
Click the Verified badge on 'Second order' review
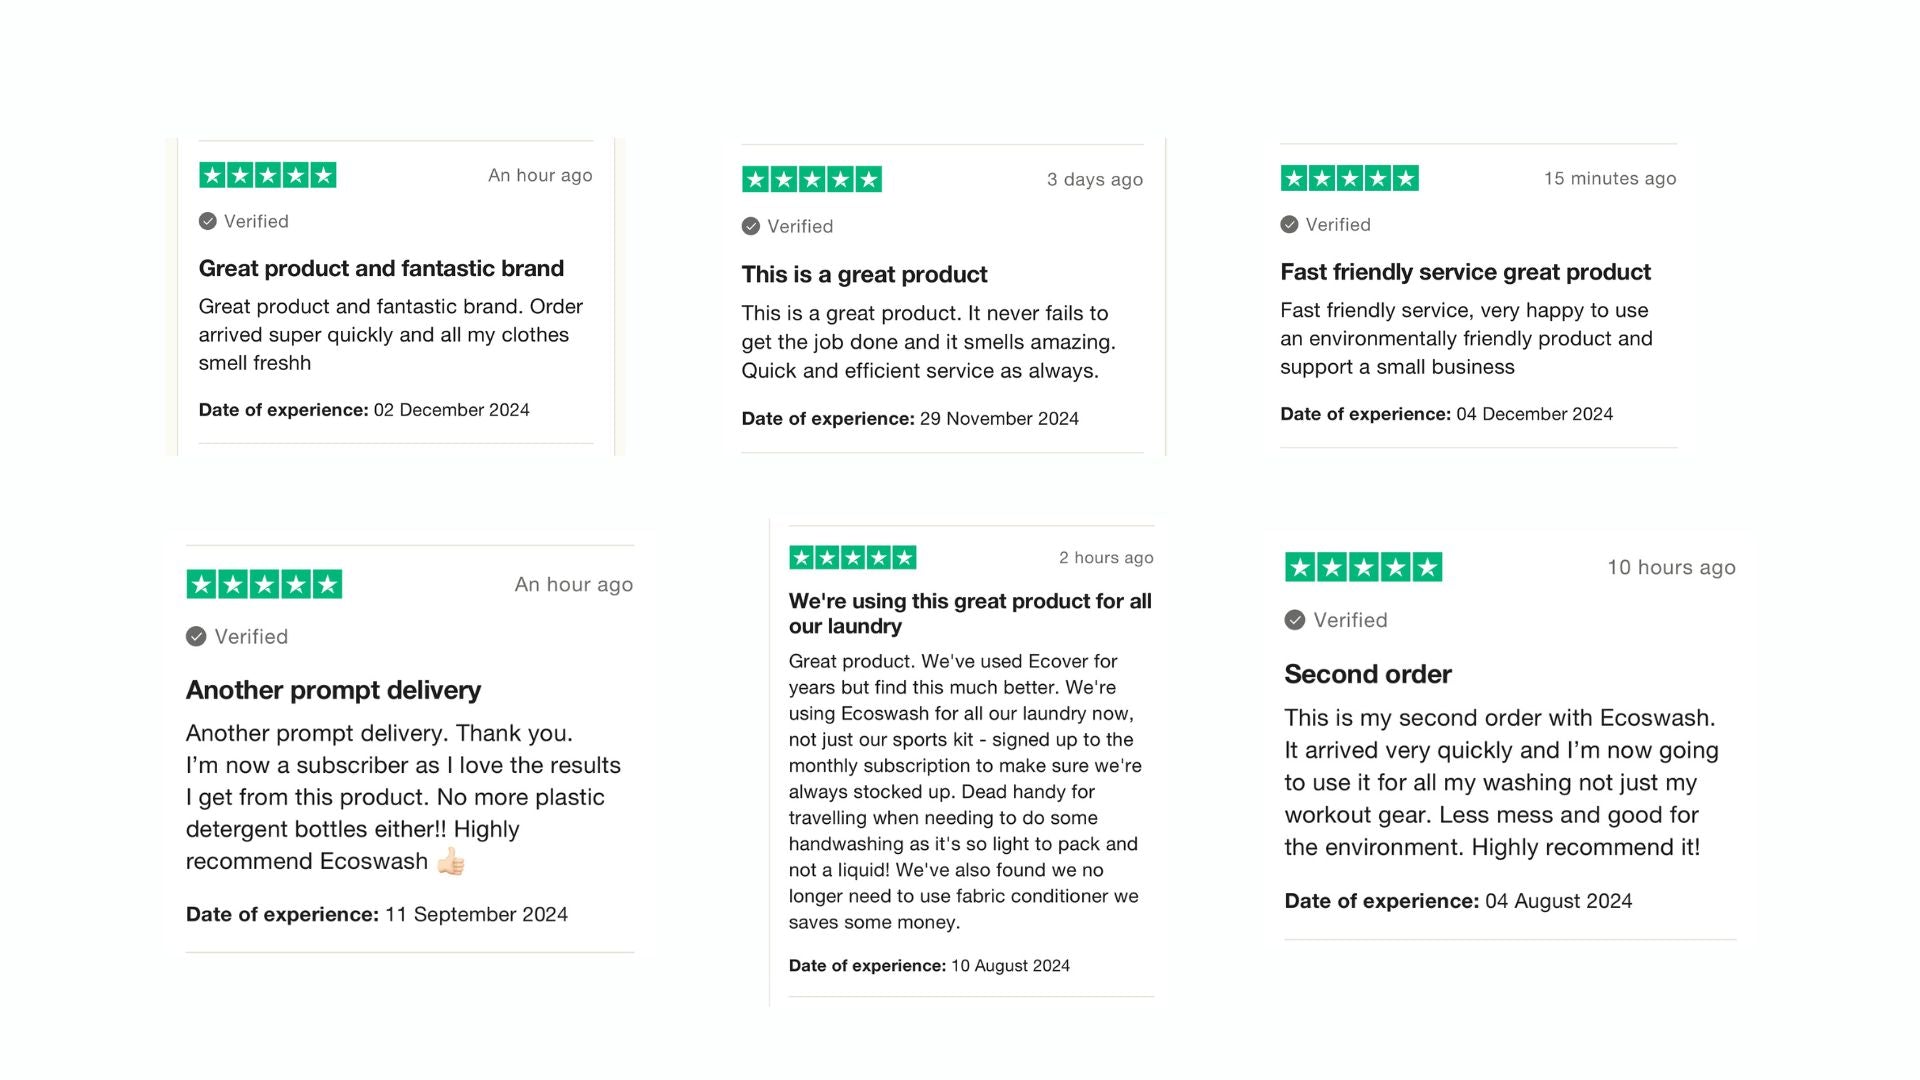pos(1295,620)
